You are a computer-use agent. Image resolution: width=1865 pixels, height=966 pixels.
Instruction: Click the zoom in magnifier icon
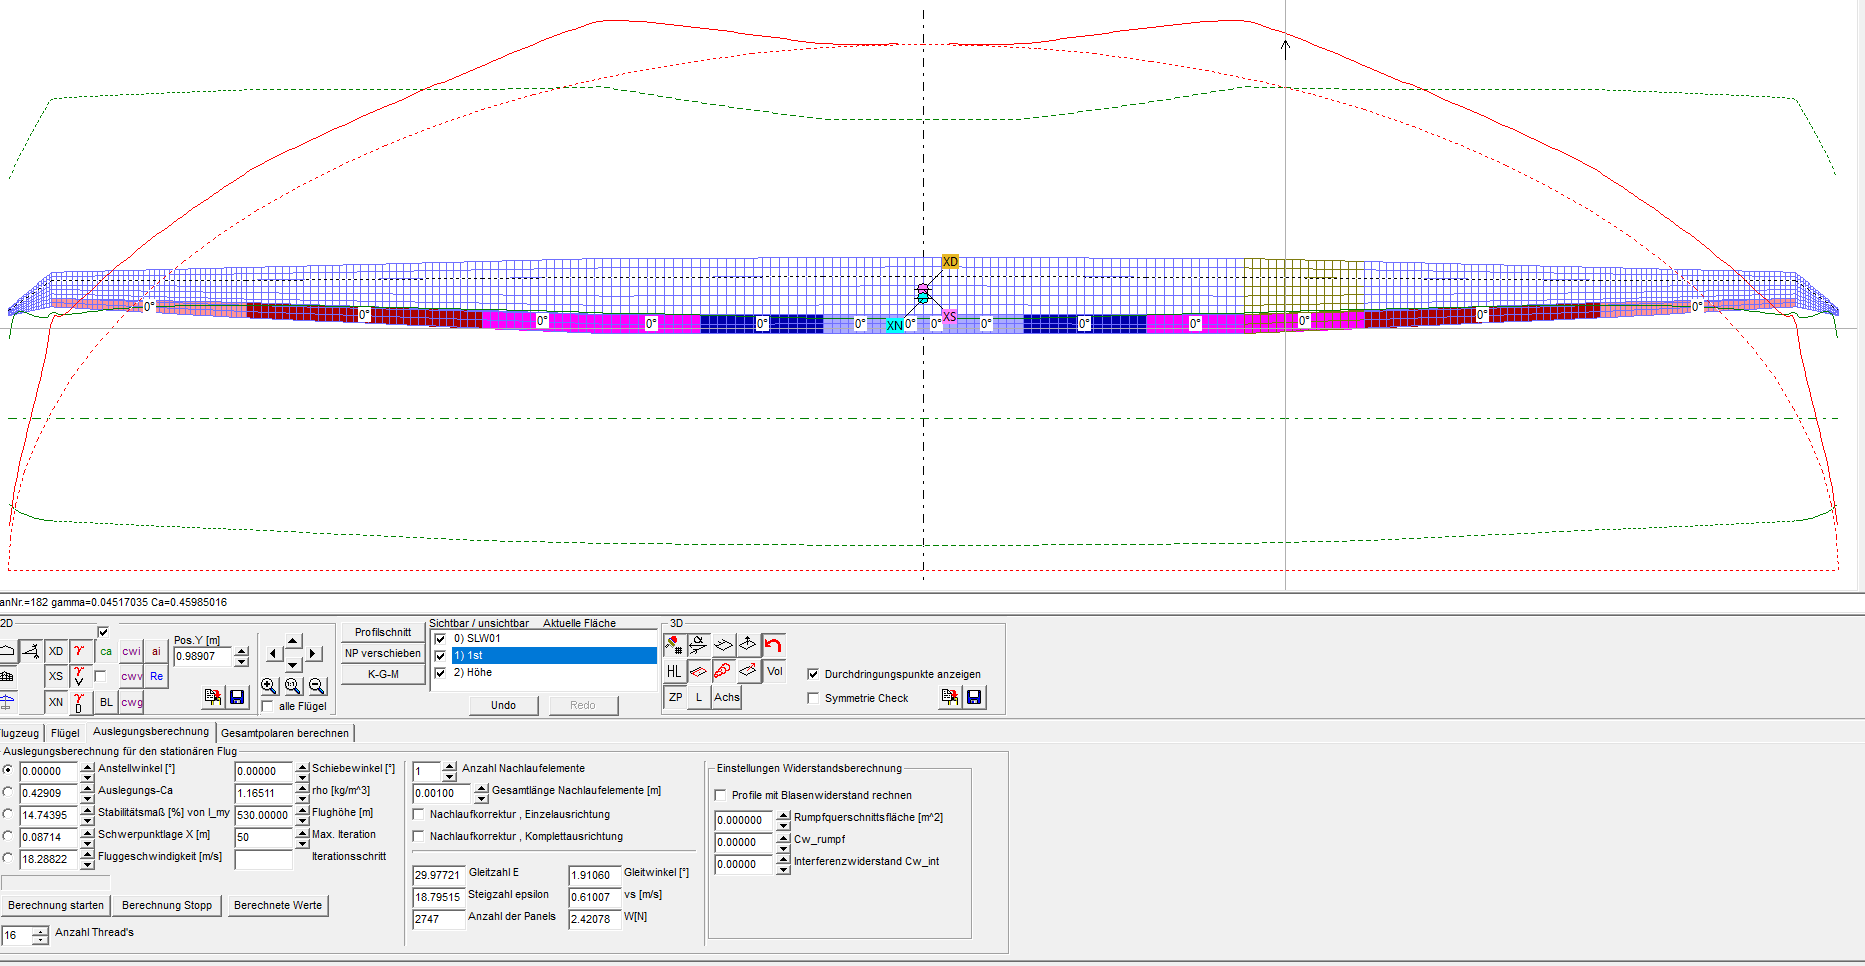[x=269, y=686]
